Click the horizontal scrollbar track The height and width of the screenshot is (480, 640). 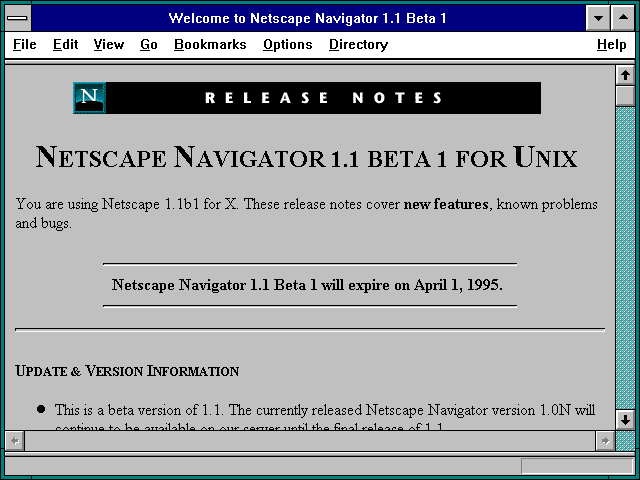pyautogui.click(x=310, y=441)
